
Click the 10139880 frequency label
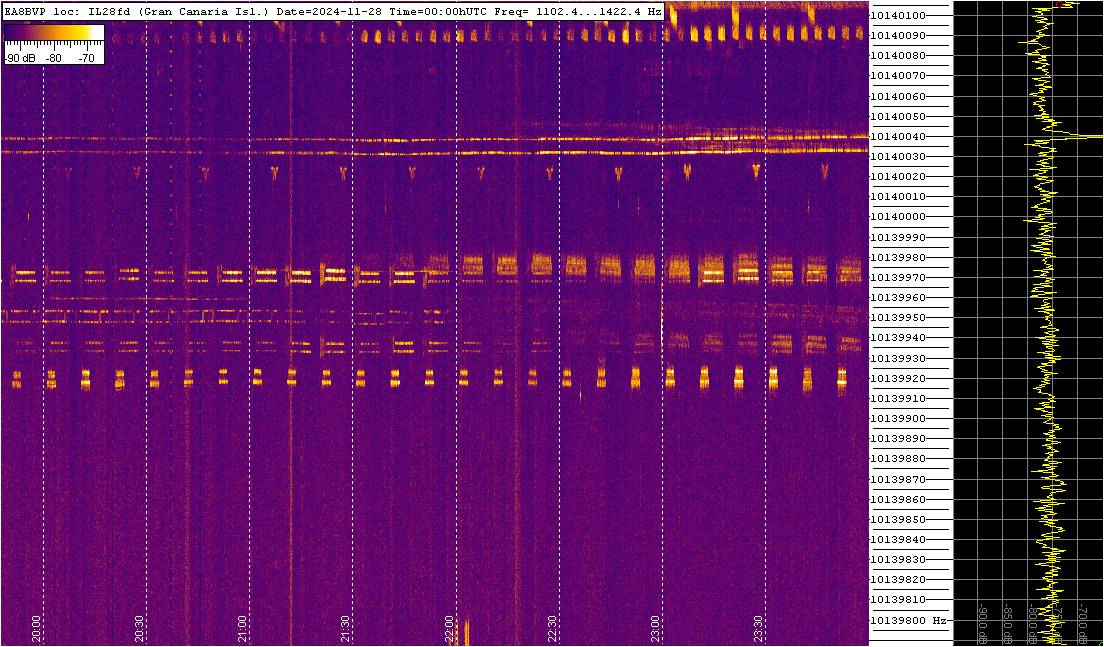[898, 459]
